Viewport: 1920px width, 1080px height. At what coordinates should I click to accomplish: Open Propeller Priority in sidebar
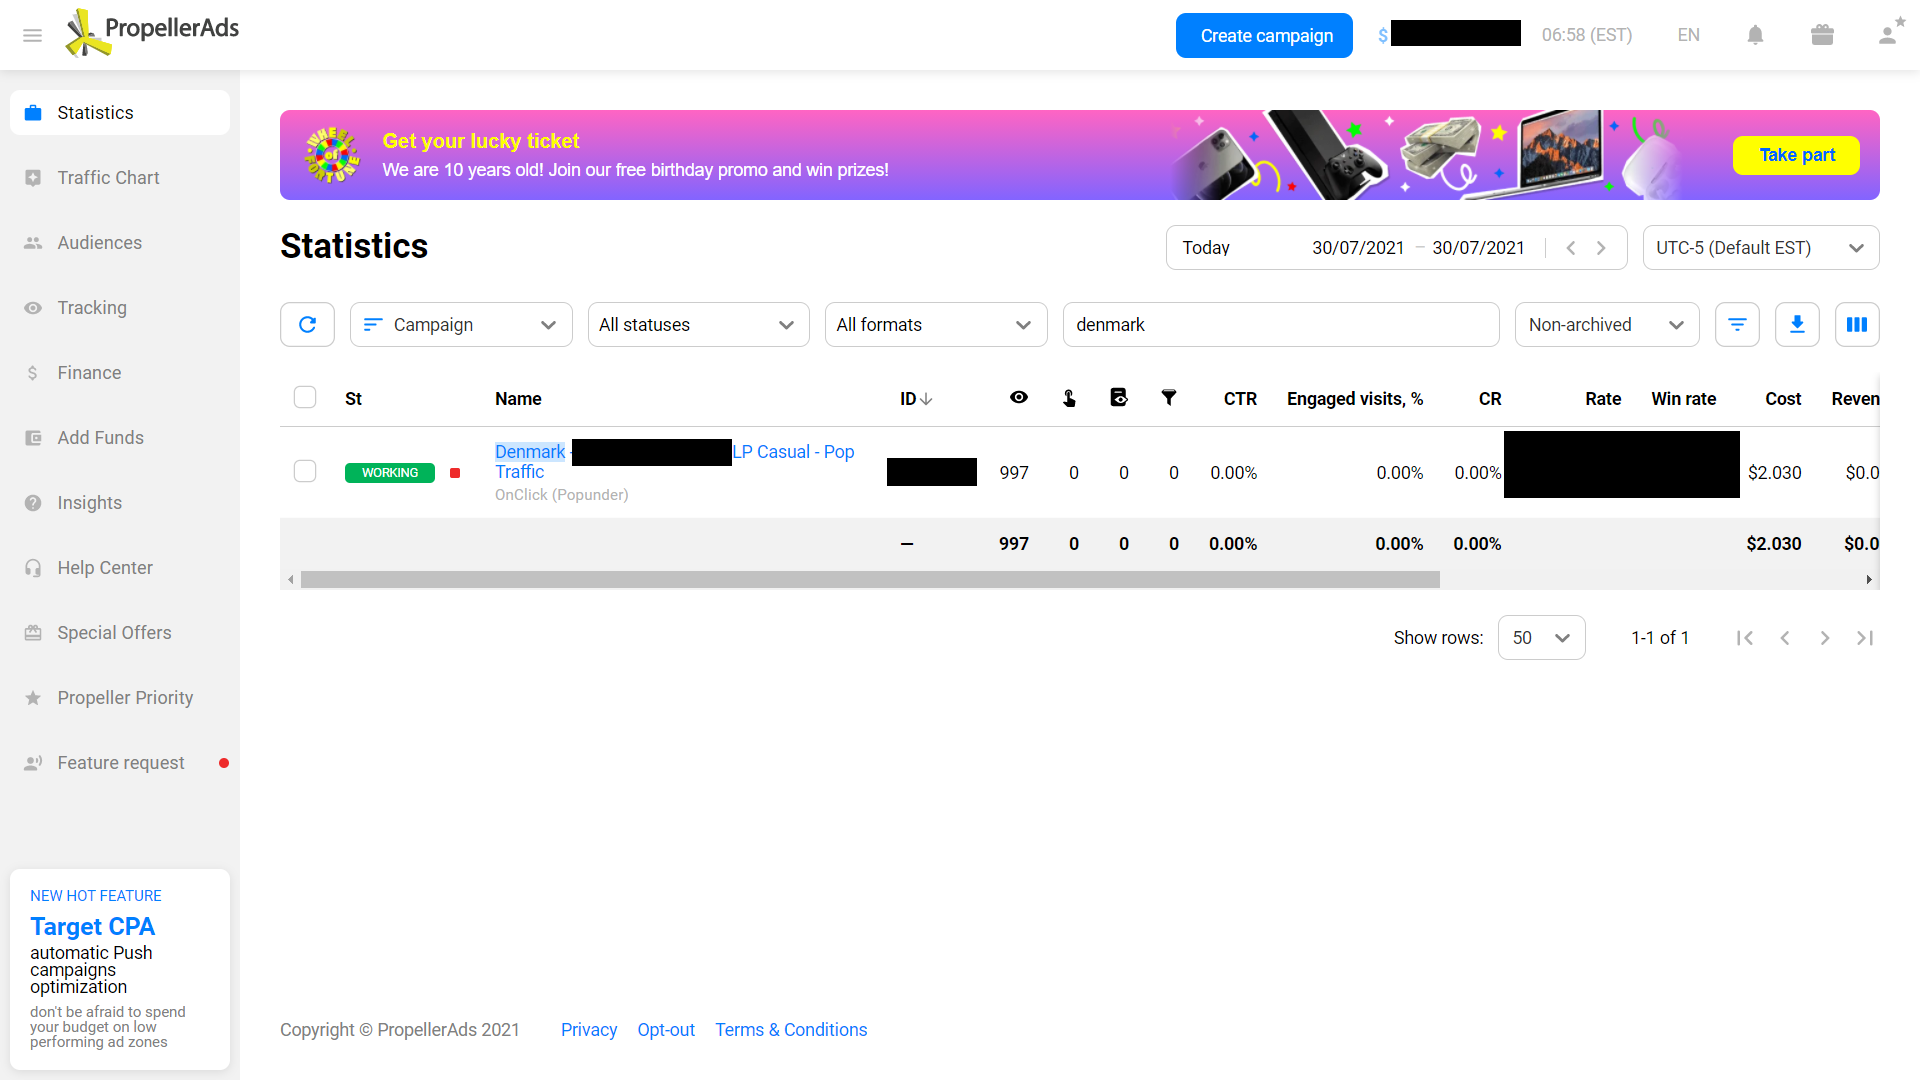pyautogui.click(x=120, y=698)
